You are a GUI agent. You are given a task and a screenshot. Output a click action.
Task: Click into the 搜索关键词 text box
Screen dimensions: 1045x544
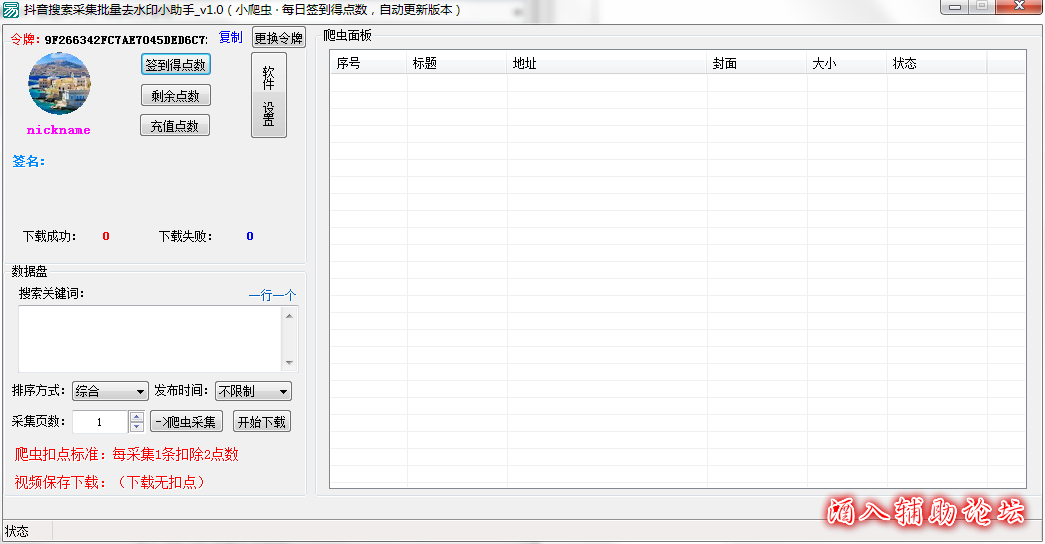150,339
